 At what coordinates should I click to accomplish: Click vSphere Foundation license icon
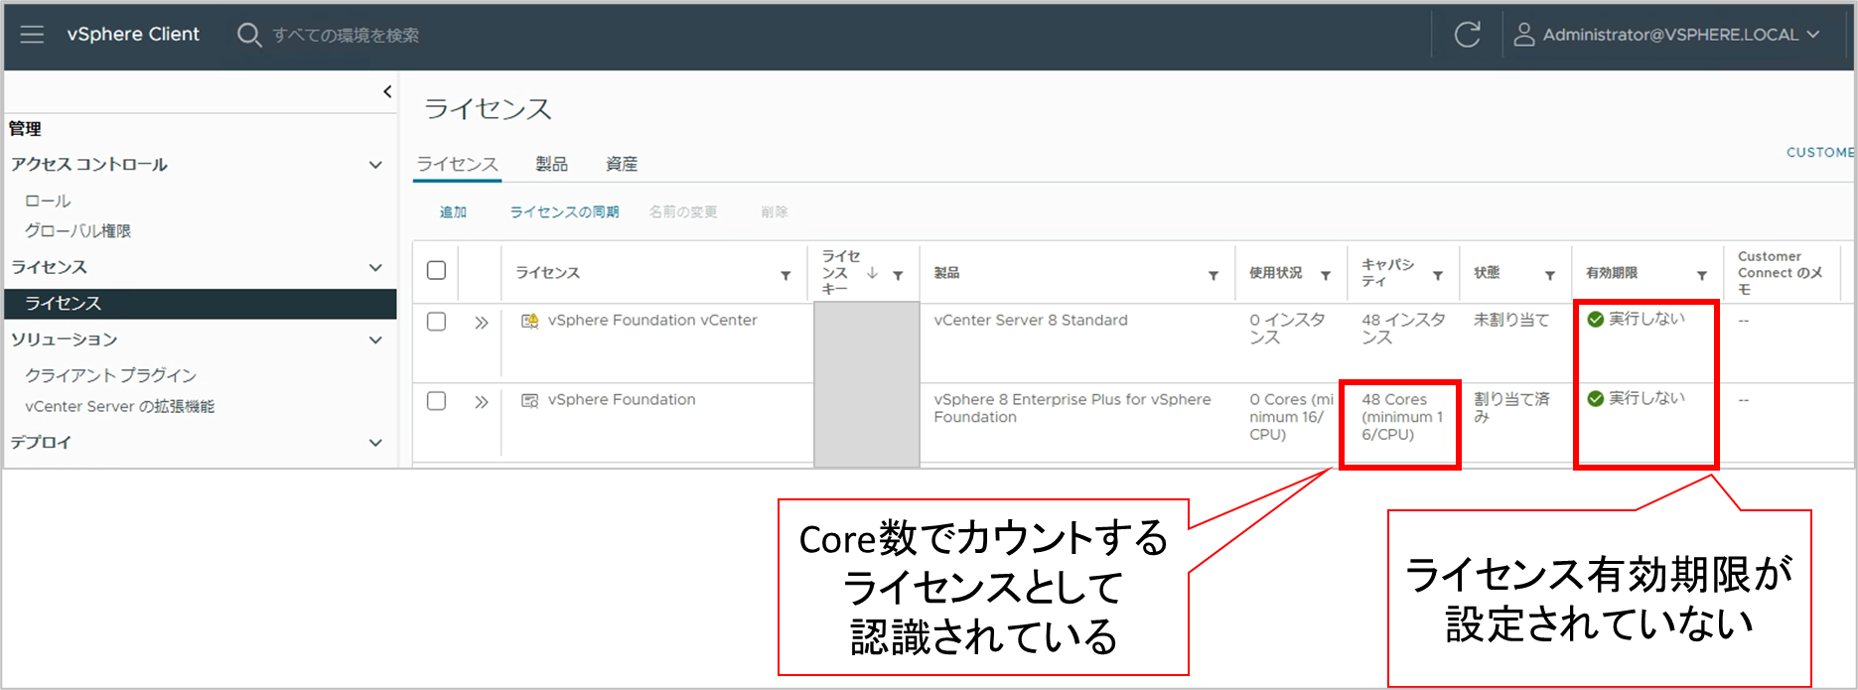tap(530, 400)
